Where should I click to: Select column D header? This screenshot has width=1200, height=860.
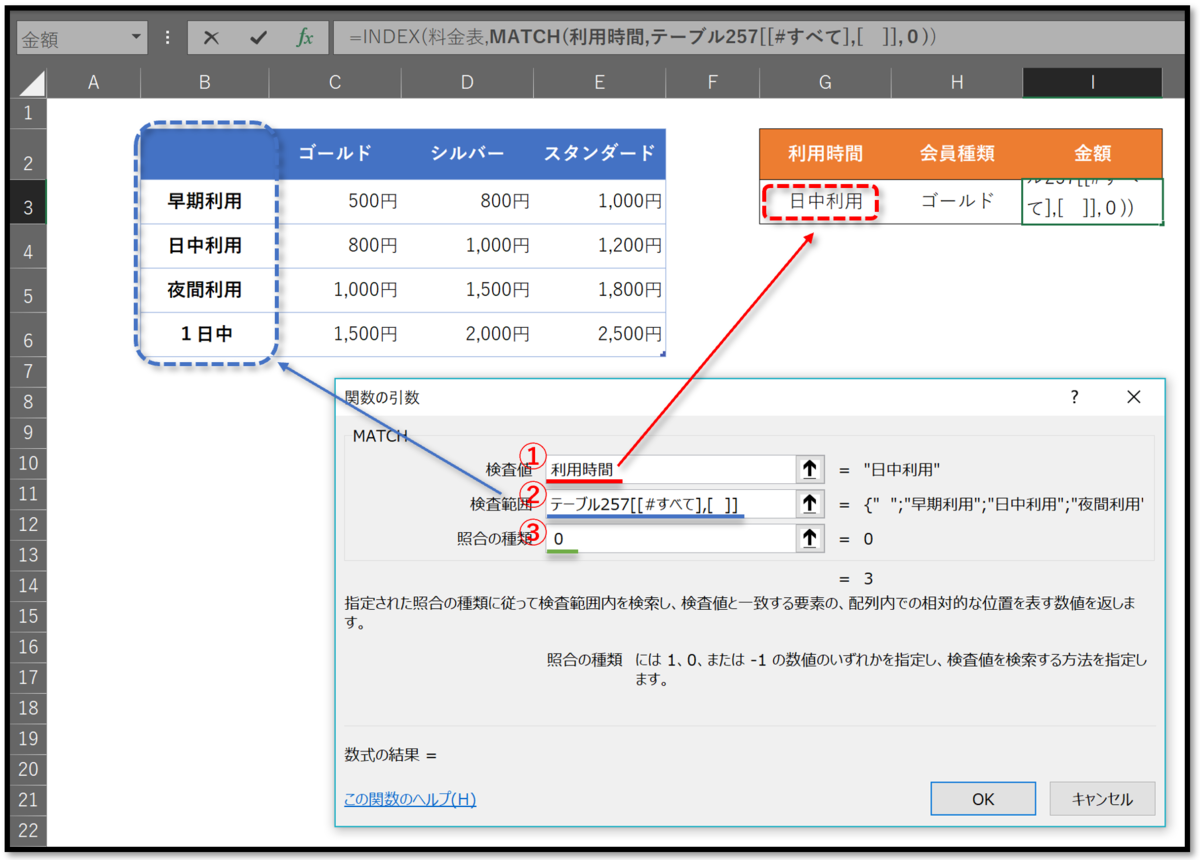click(467, 83)
